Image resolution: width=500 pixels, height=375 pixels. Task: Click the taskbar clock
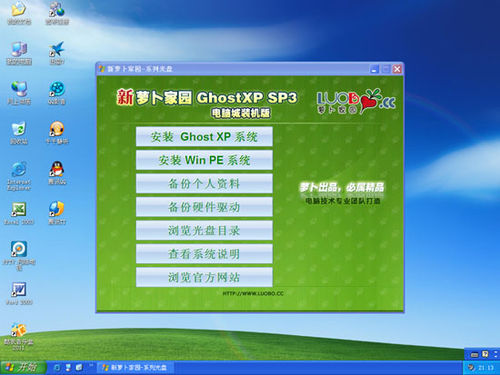coord(486,368)
